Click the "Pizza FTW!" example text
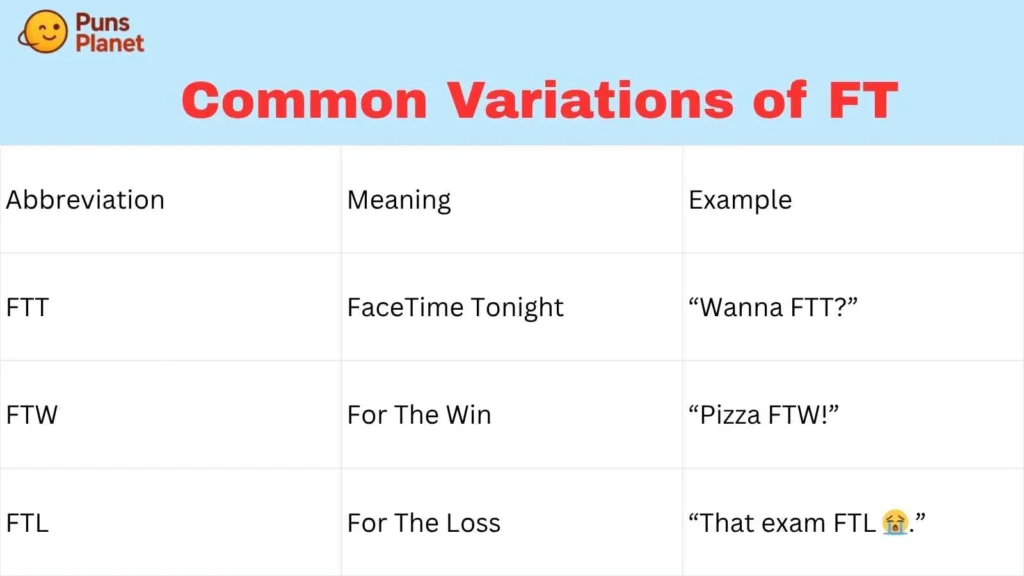 pos(763,415)
